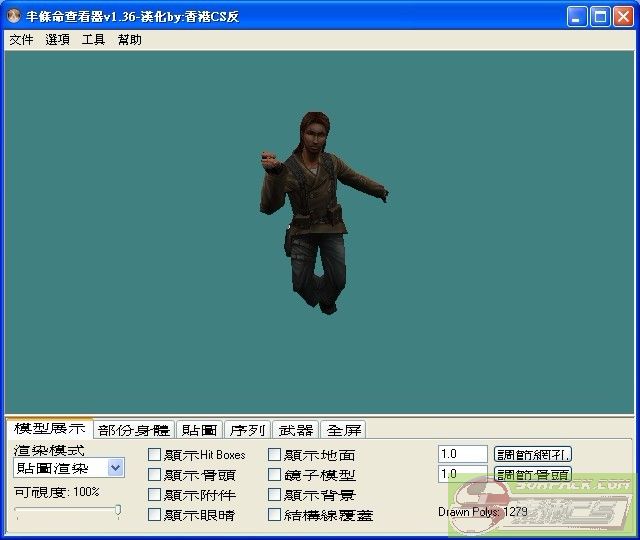Open the 選項 menu
The image size is (640, 540).
tap(57, 40)
